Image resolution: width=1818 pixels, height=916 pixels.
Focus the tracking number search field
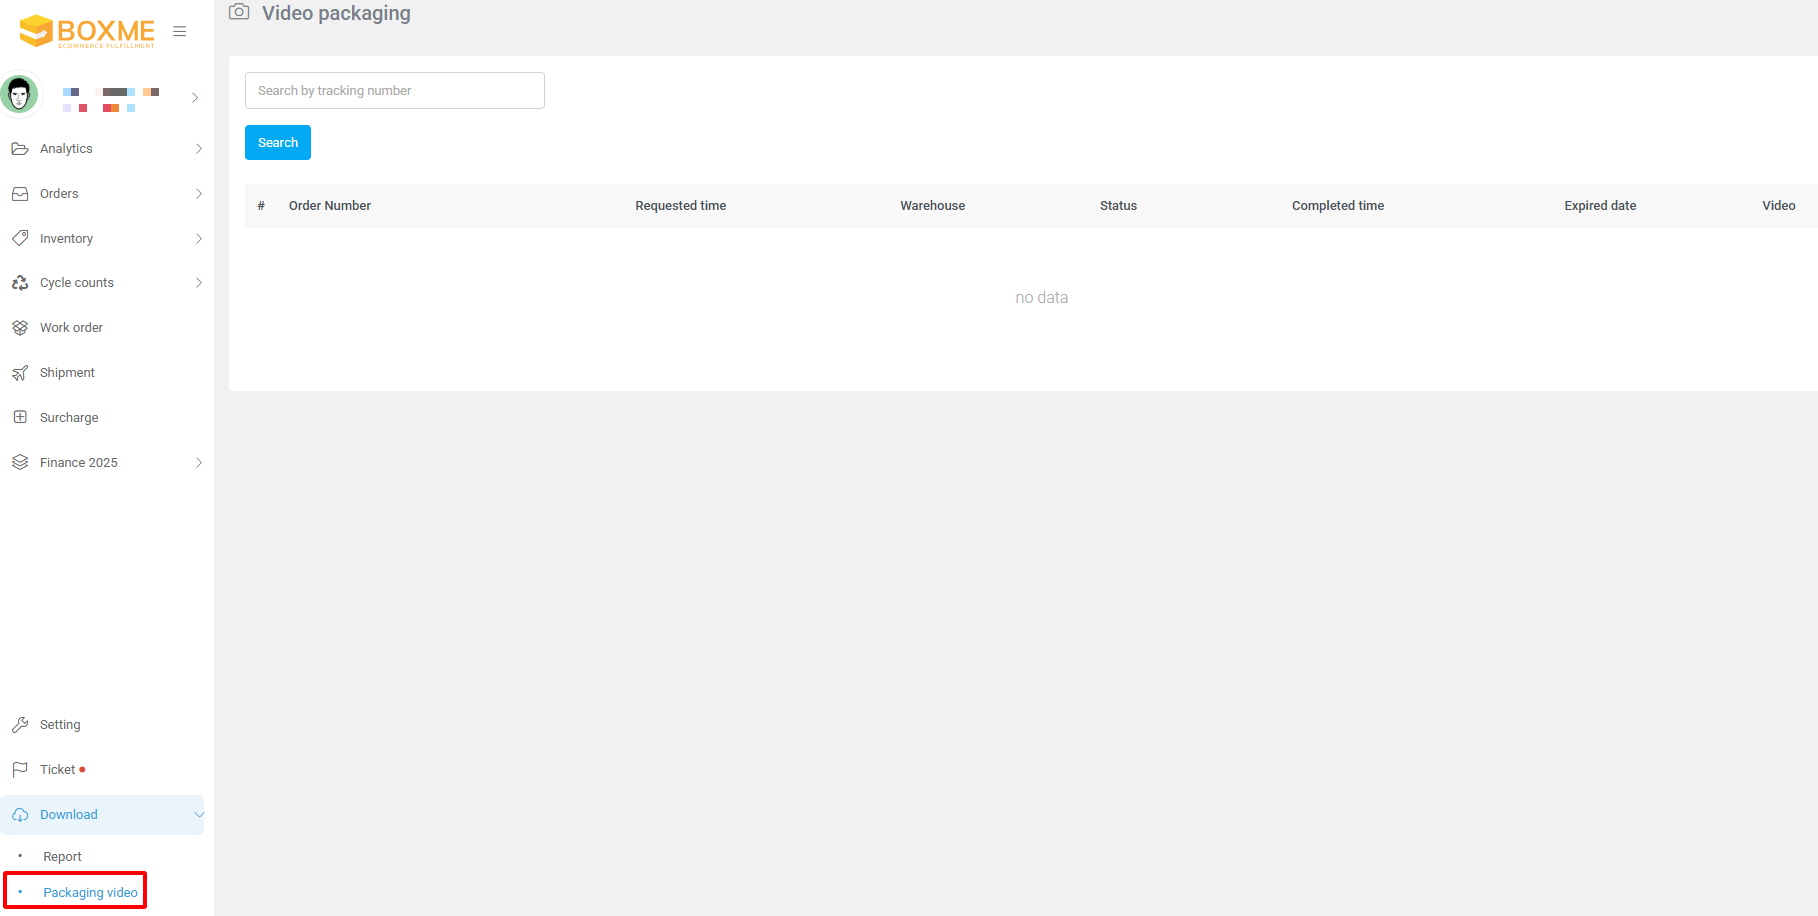(394, 91)
